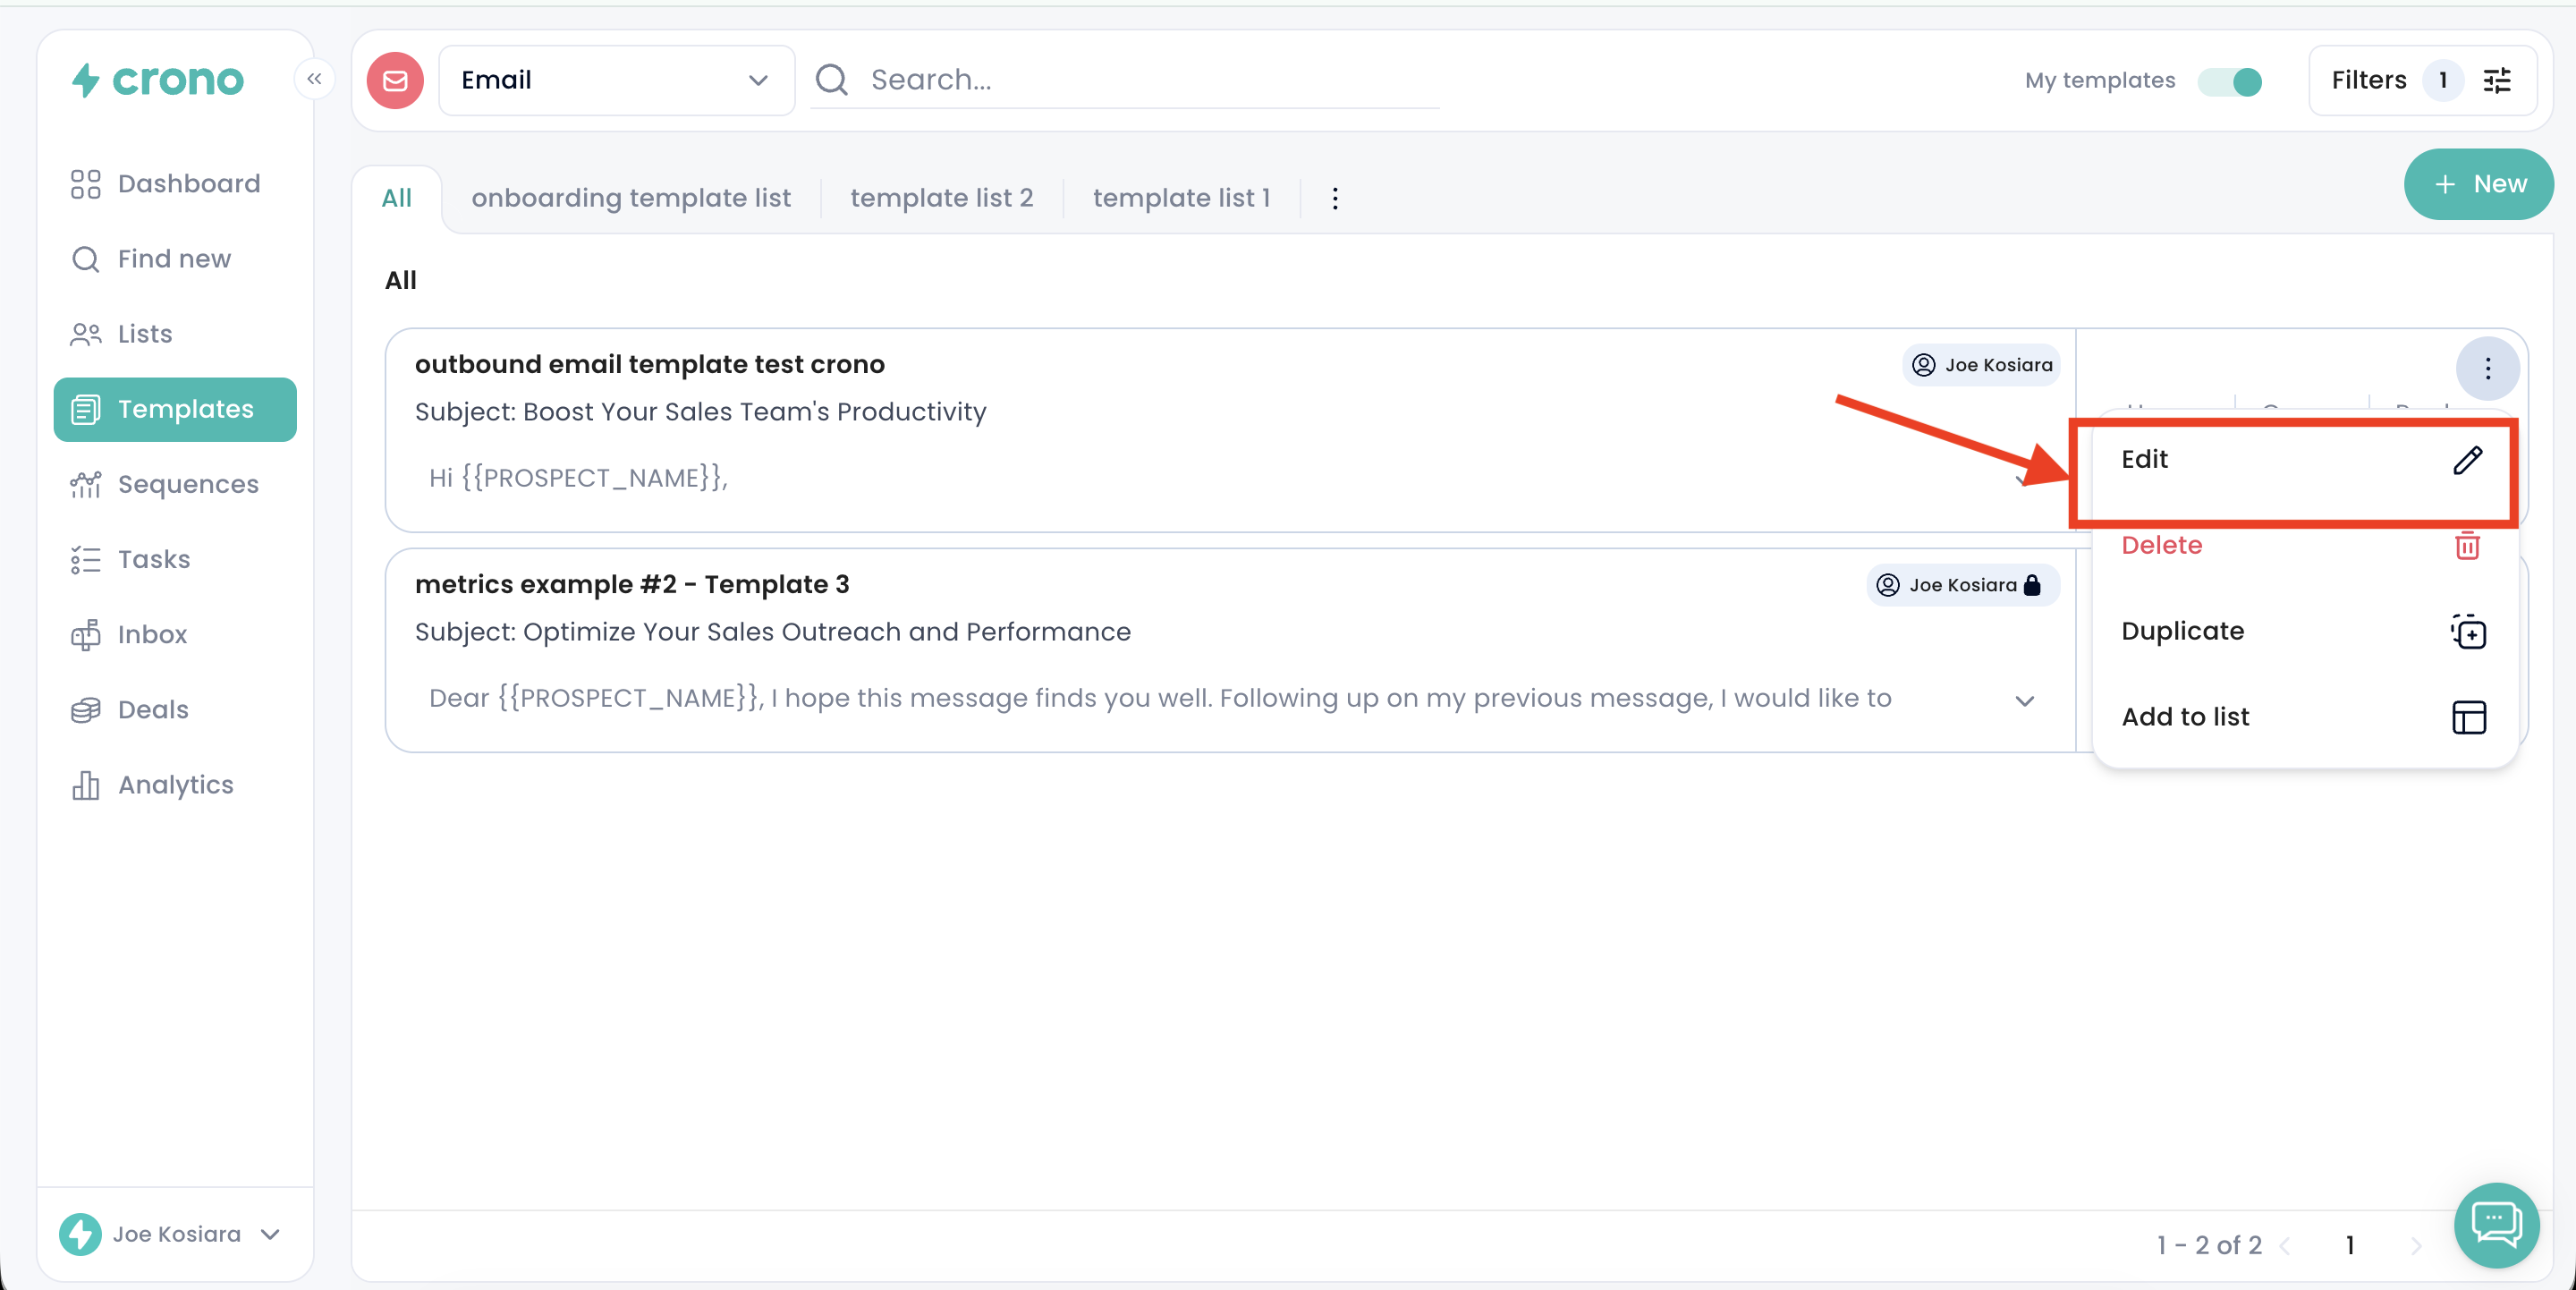Click the pencil icon next to Edit
Screen dimensions: 2576x1290
[x=2466, y=460]
